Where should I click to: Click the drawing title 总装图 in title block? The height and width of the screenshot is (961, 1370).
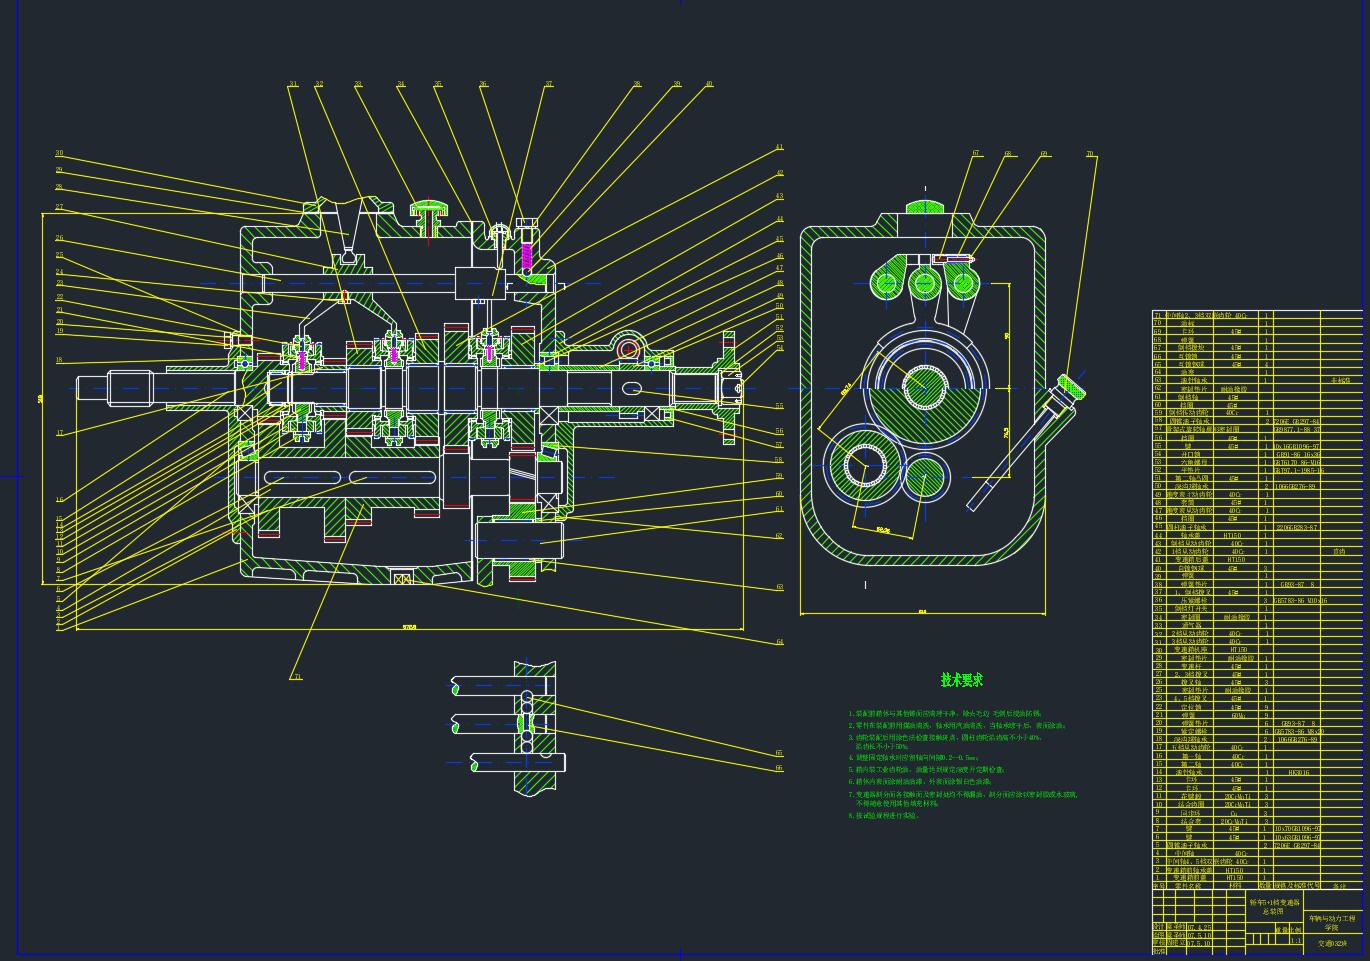1274,911
